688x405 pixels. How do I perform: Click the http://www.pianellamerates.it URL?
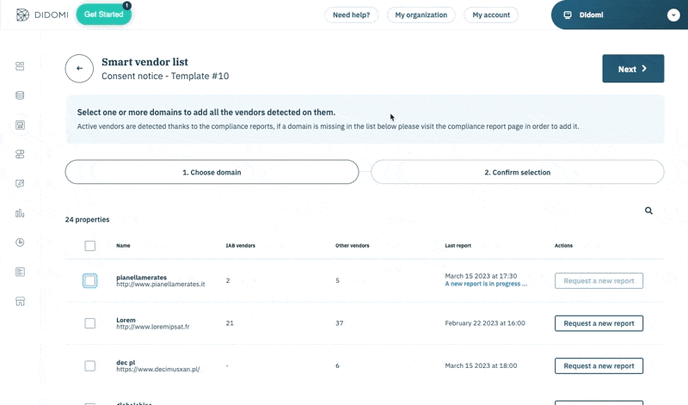(x=161, y=284)
